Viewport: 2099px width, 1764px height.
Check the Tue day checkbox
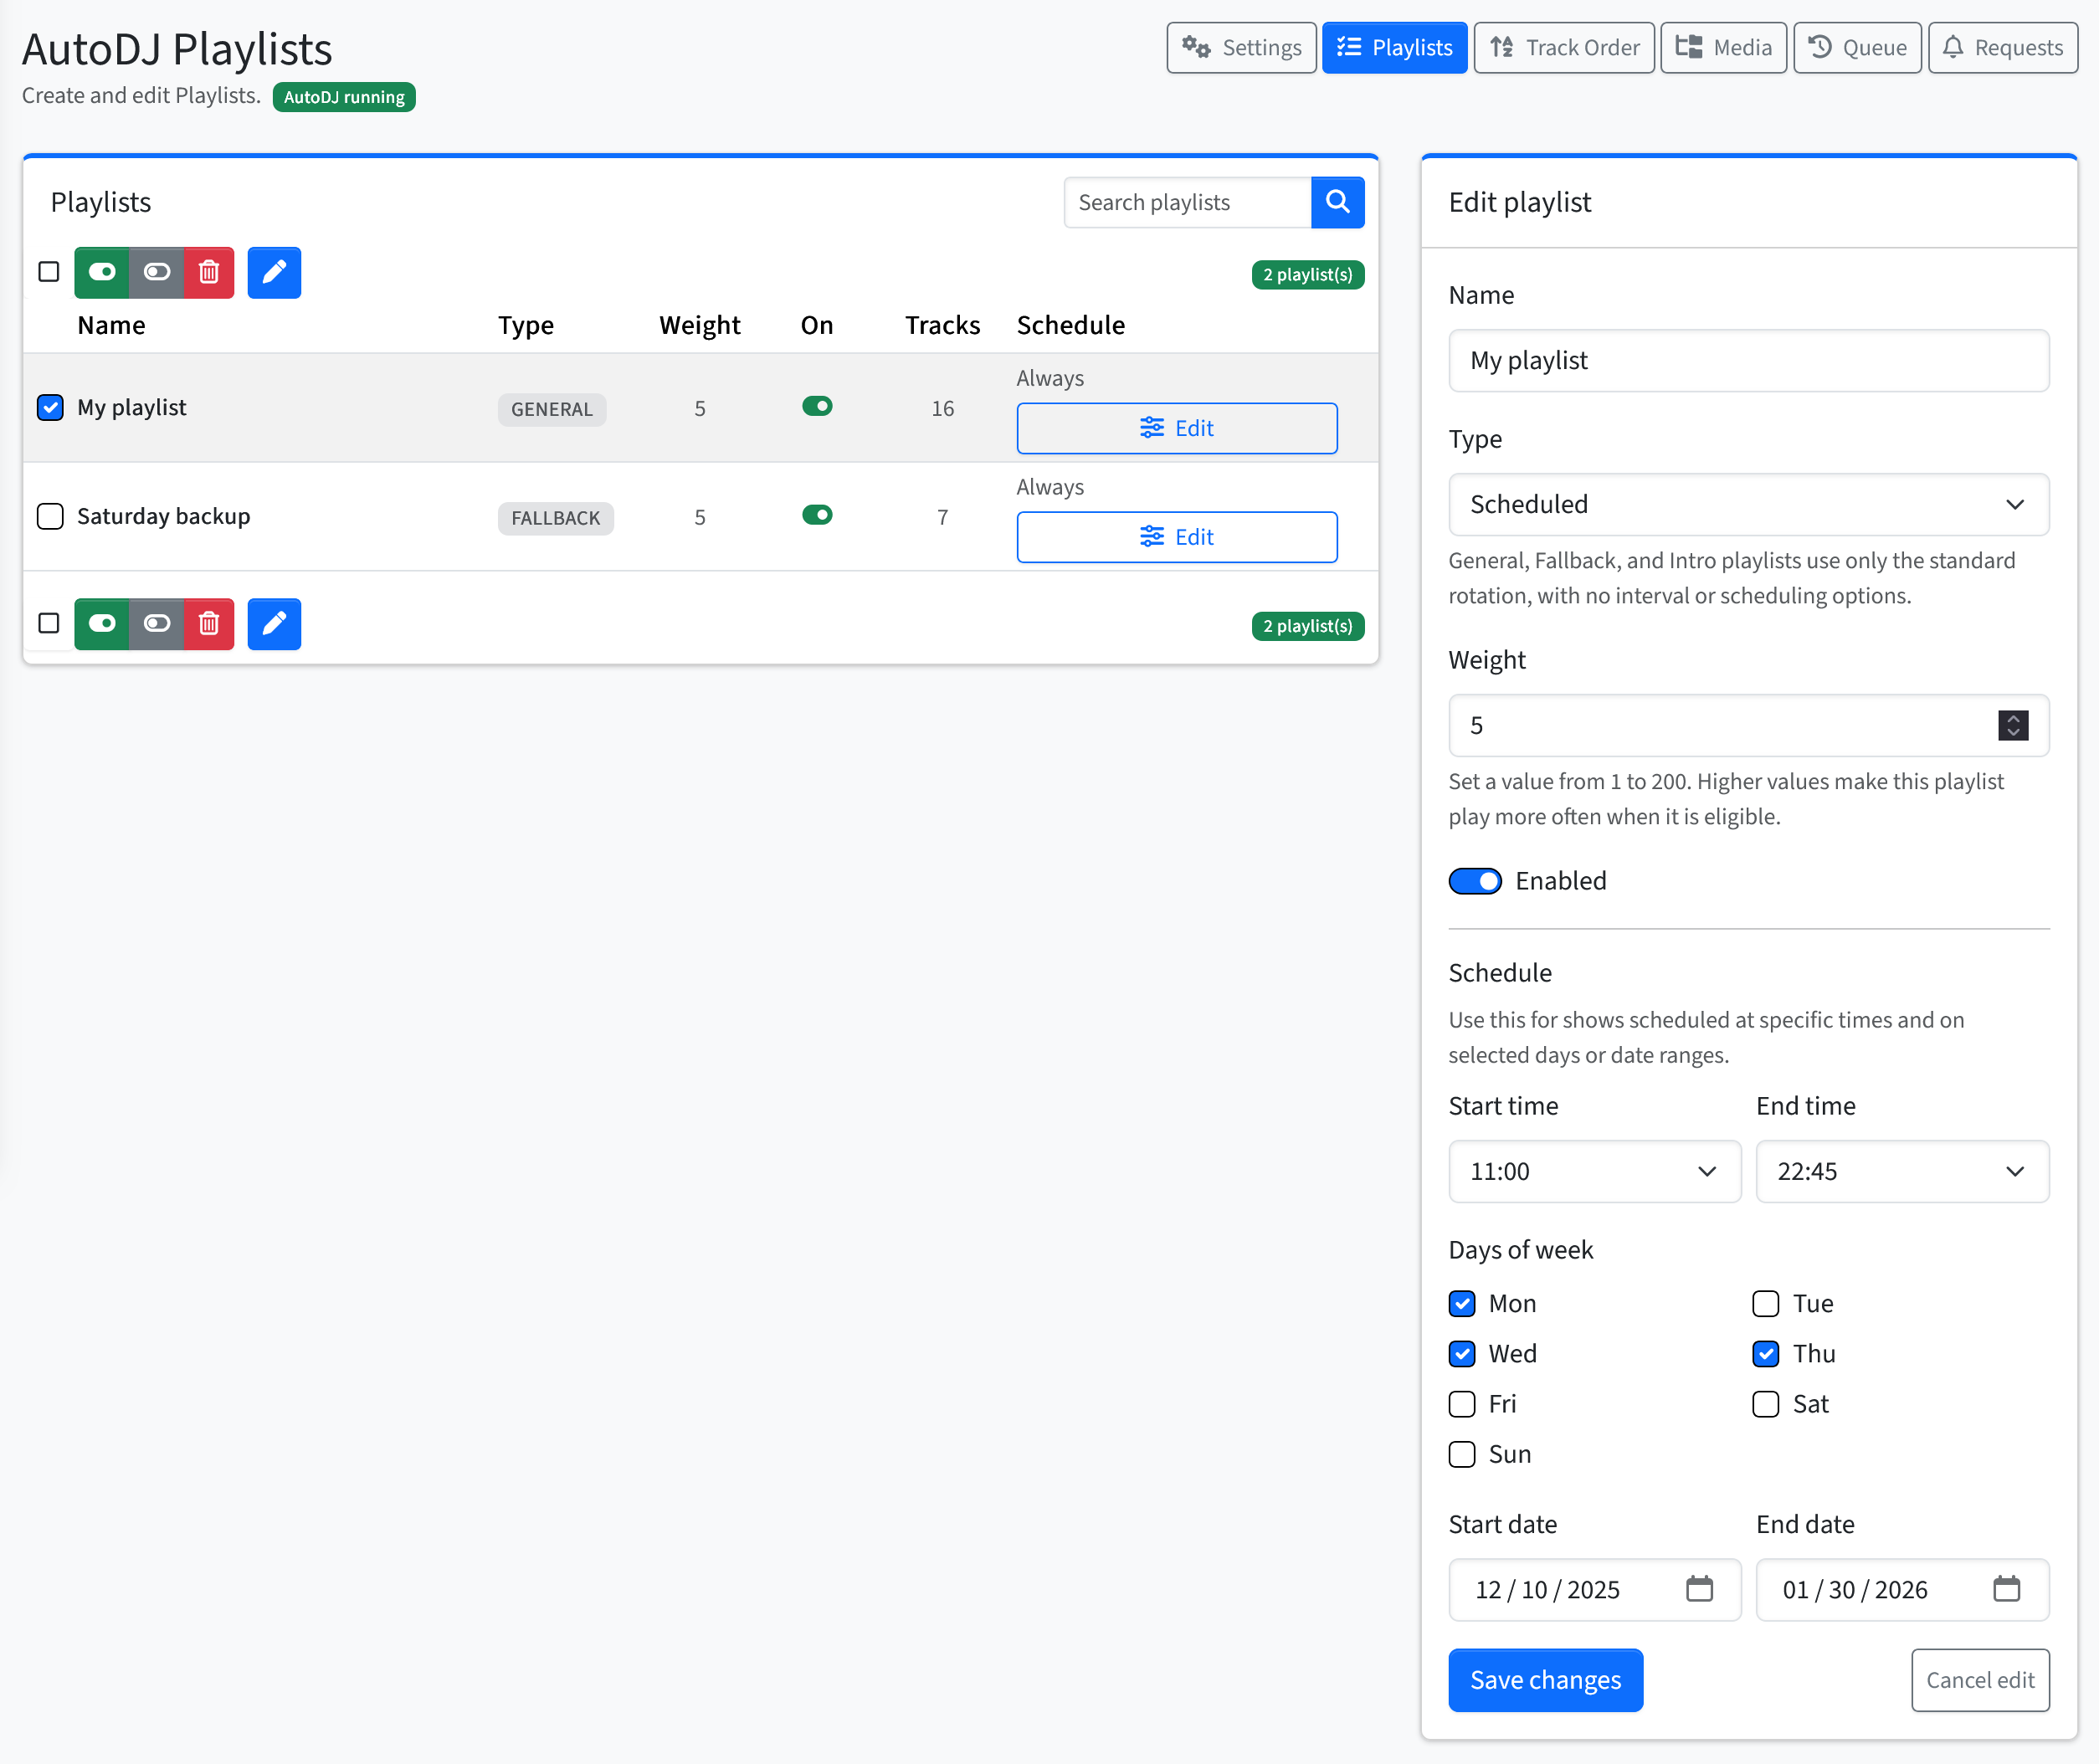(x=1765, y=1304)
